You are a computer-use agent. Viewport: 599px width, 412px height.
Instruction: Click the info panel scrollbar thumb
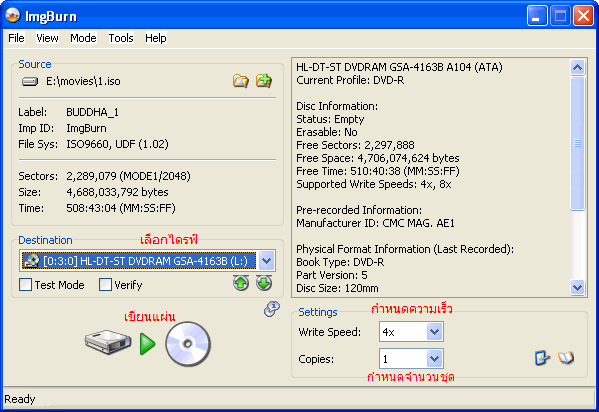[577, 143]
